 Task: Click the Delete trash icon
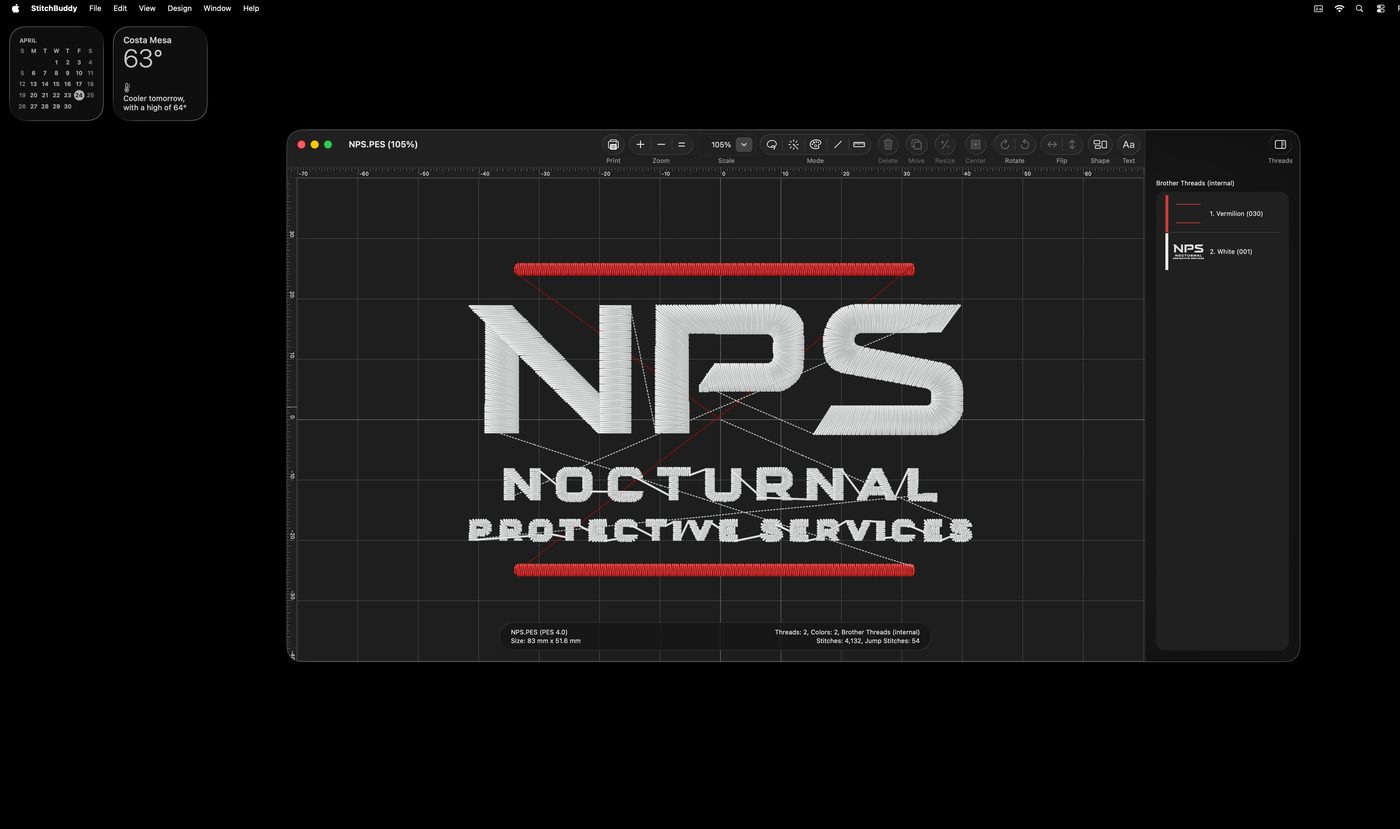888,145
